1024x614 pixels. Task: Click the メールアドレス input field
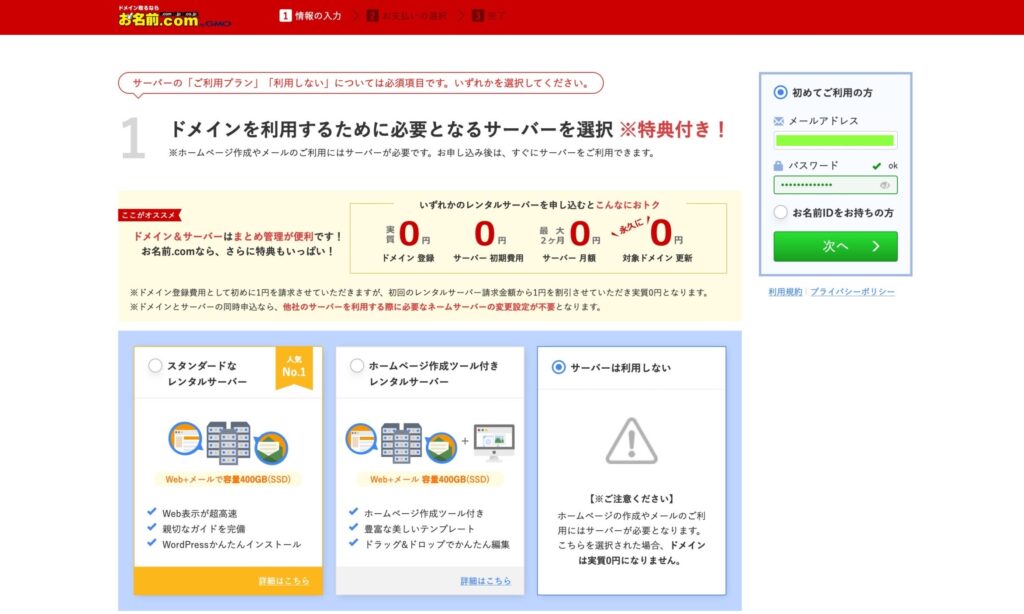coord(835,140)
